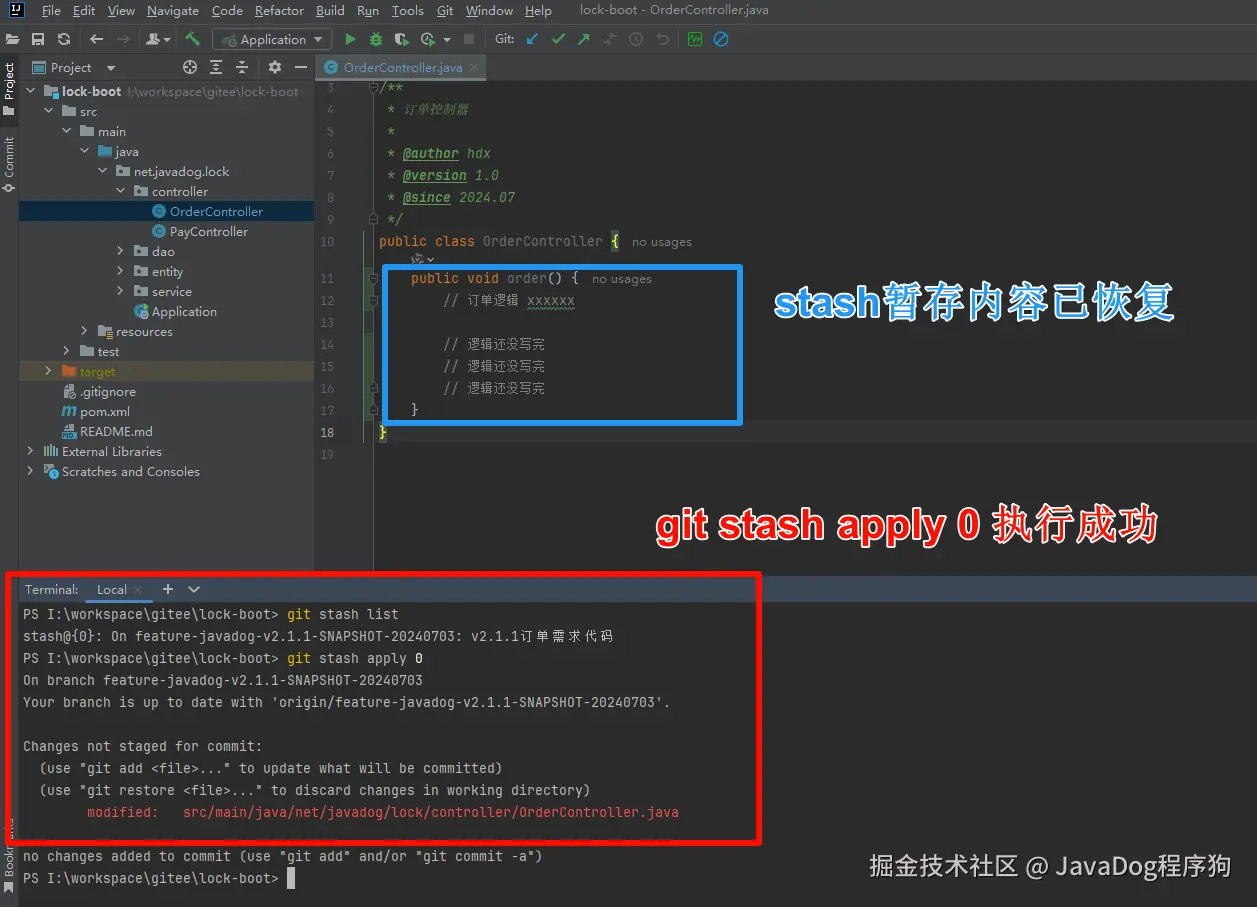
Task: Build project with the hammer icon
Action: pyautogui.click(x=193, y=39)
